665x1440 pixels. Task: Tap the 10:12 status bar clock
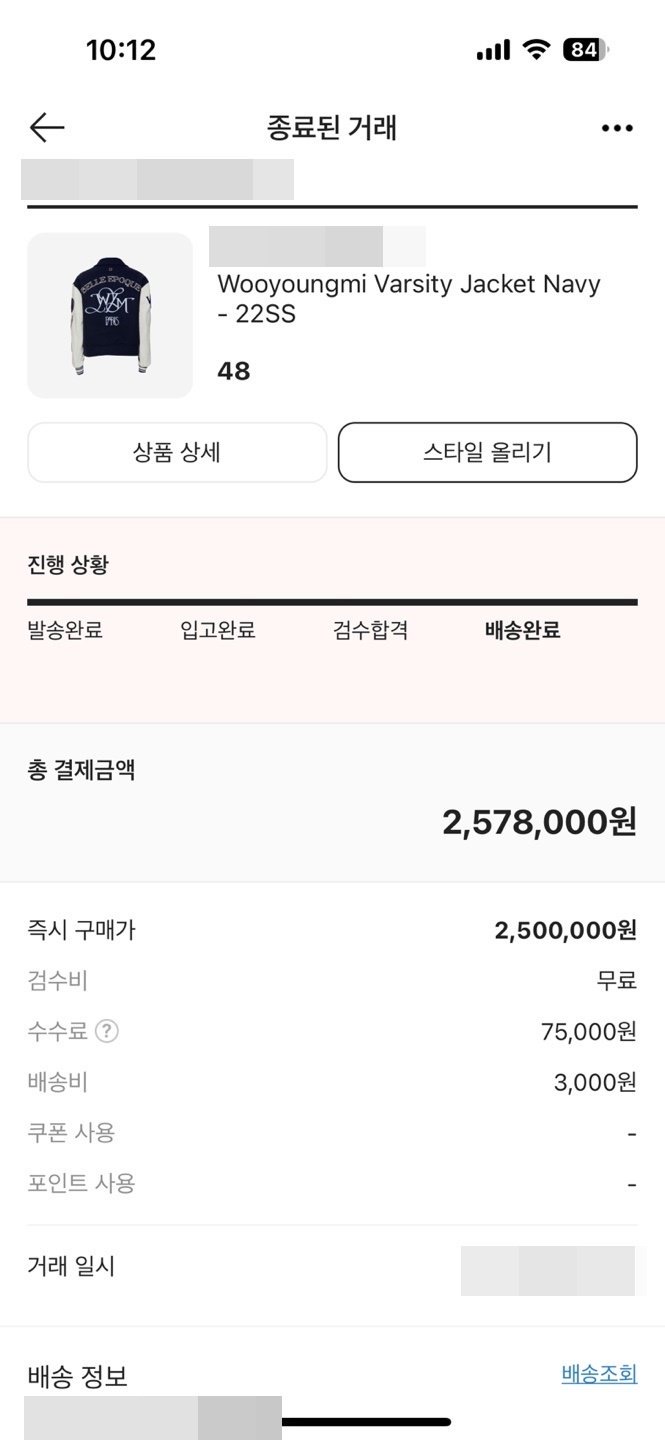121,50
